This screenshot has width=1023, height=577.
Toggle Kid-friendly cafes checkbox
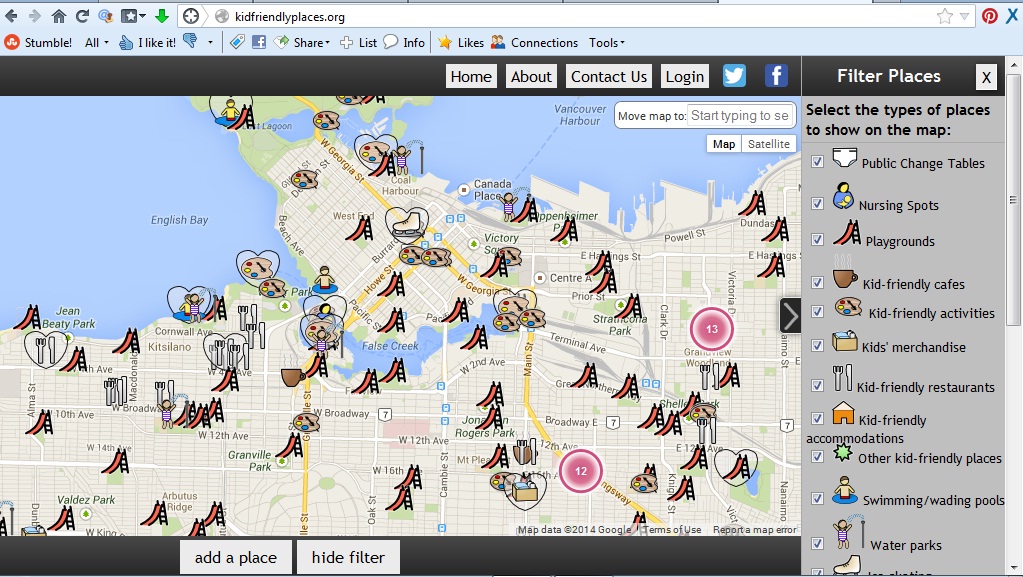coord(817,282)
